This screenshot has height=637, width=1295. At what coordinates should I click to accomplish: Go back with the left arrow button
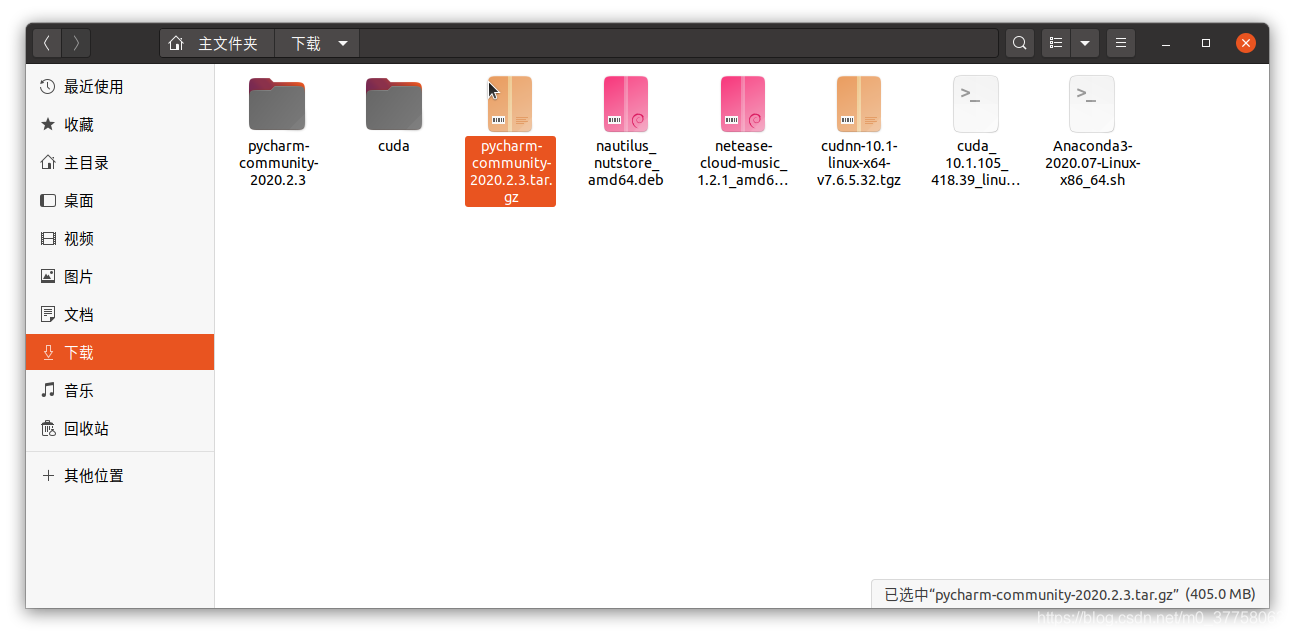point(47,43)
